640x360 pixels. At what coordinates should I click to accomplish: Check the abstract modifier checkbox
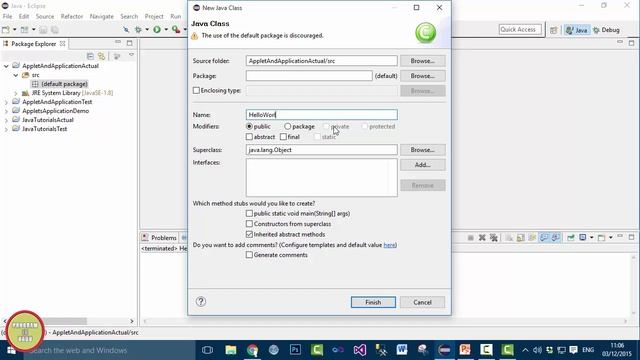[249, 137]
